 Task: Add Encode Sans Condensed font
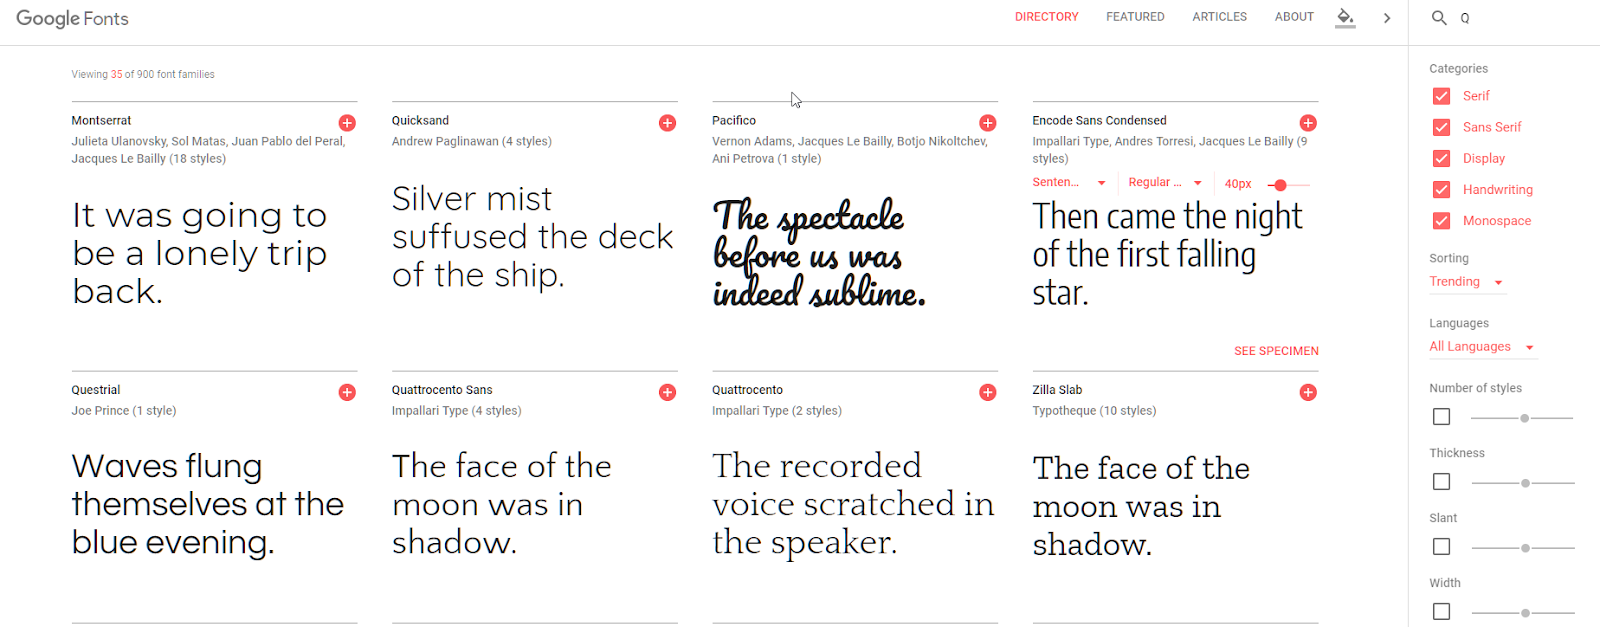1307,123
